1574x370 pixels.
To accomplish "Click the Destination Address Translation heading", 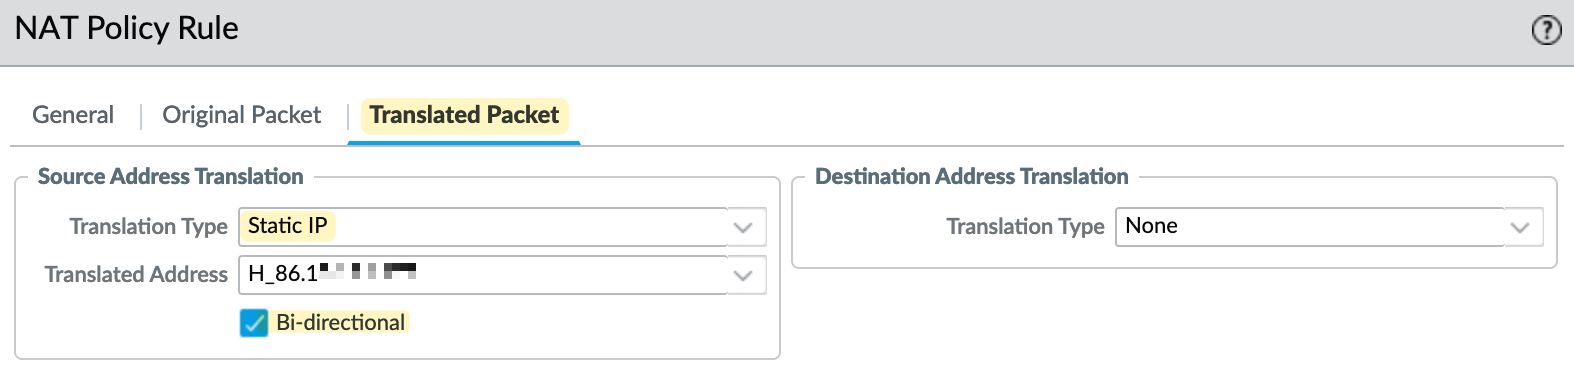I will (x=971, y=177).
